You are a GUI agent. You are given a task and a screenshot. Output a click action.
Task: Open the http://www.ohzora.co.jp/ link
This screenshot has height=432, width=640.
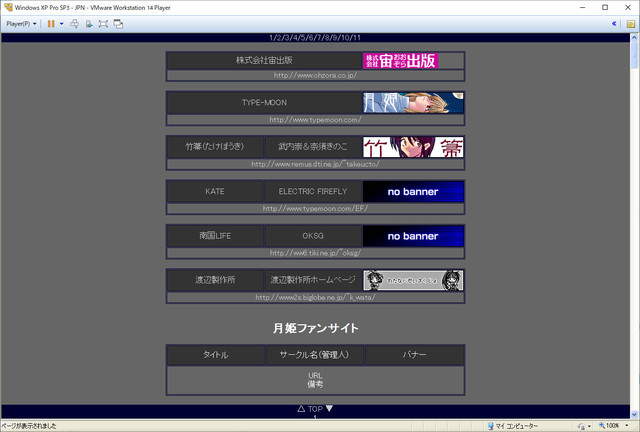(x=315, y=75)
